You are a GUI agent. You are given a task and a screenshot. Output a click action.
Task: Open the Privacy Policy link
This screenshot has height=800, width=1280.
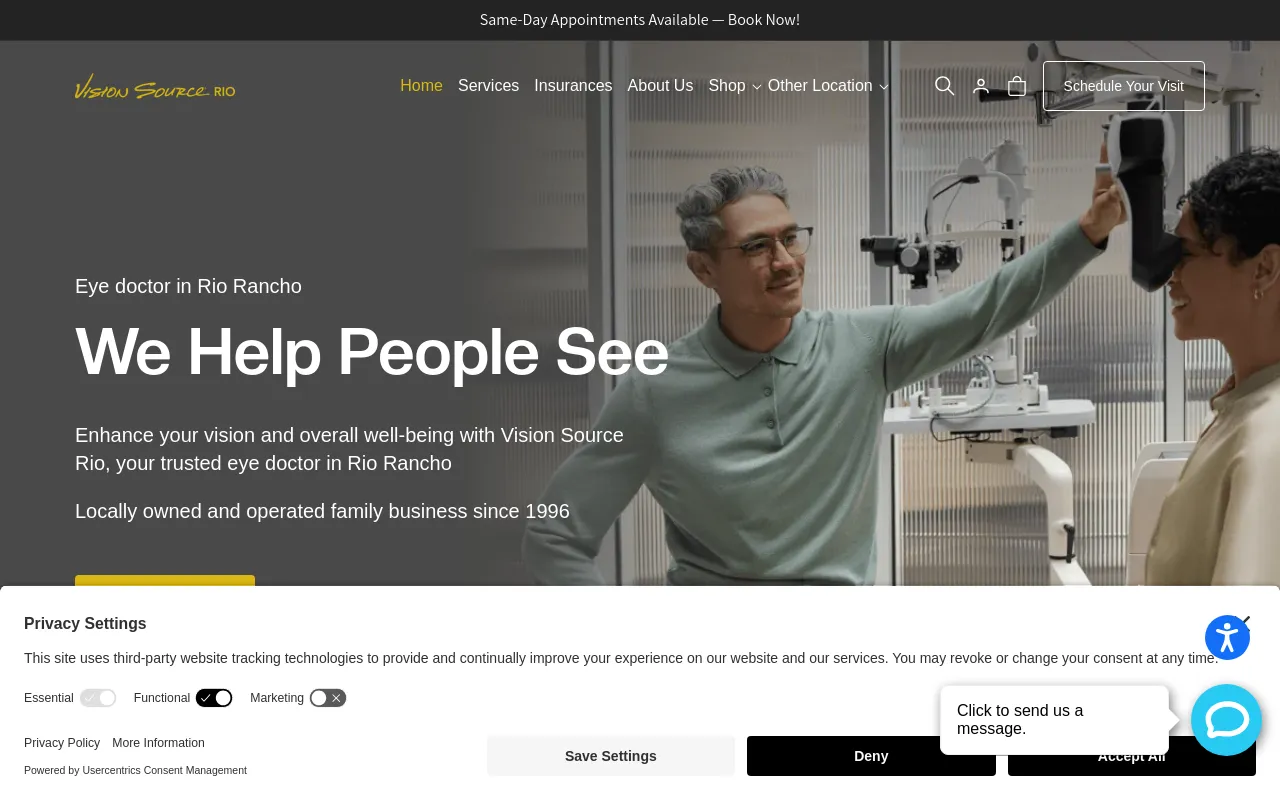pos(62,743)
